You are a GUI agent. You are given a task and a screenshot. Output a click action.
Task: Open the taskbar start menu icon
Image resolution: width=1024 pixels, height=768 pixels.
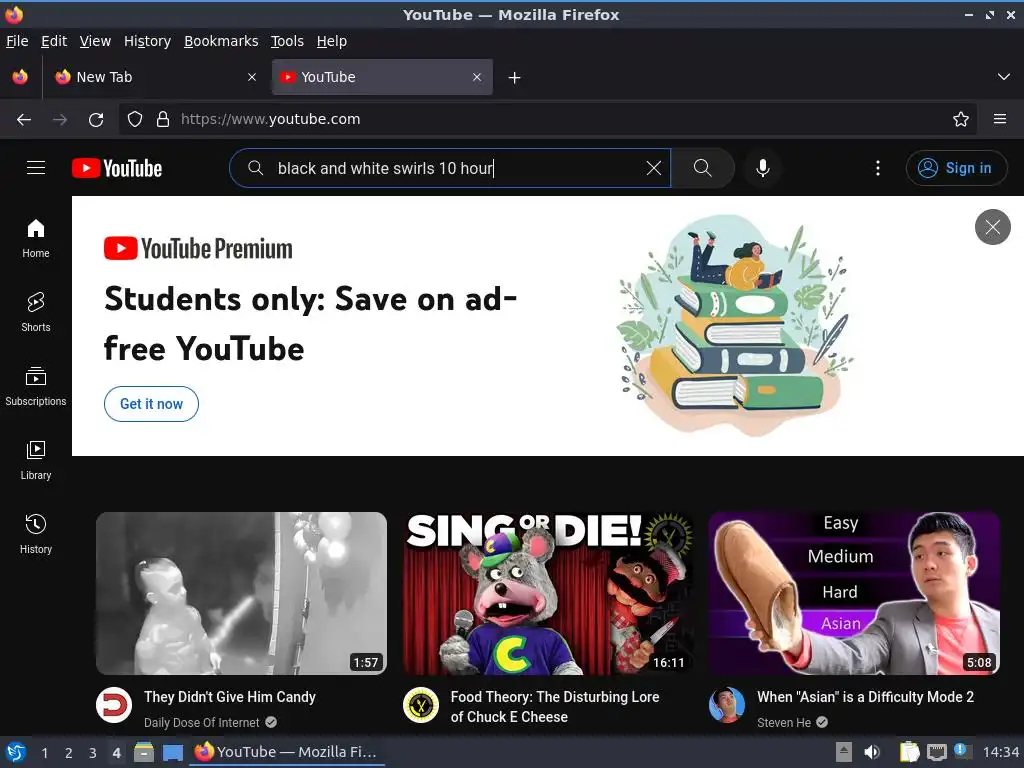pos(16,752)
